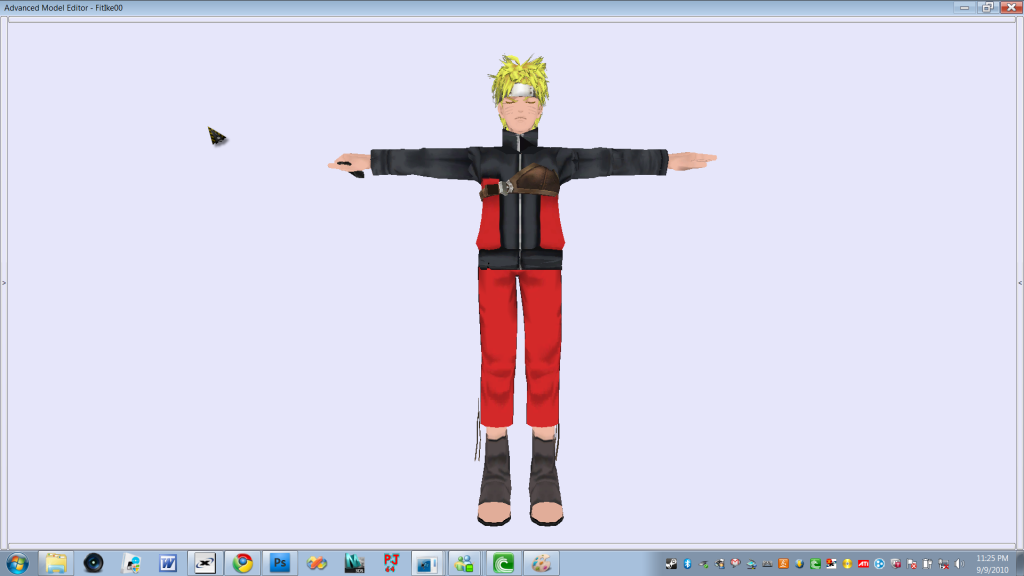Open the network status tray icon
Image resolution: width=1024 pixels, height=576 pixels.
coord(944,564)
